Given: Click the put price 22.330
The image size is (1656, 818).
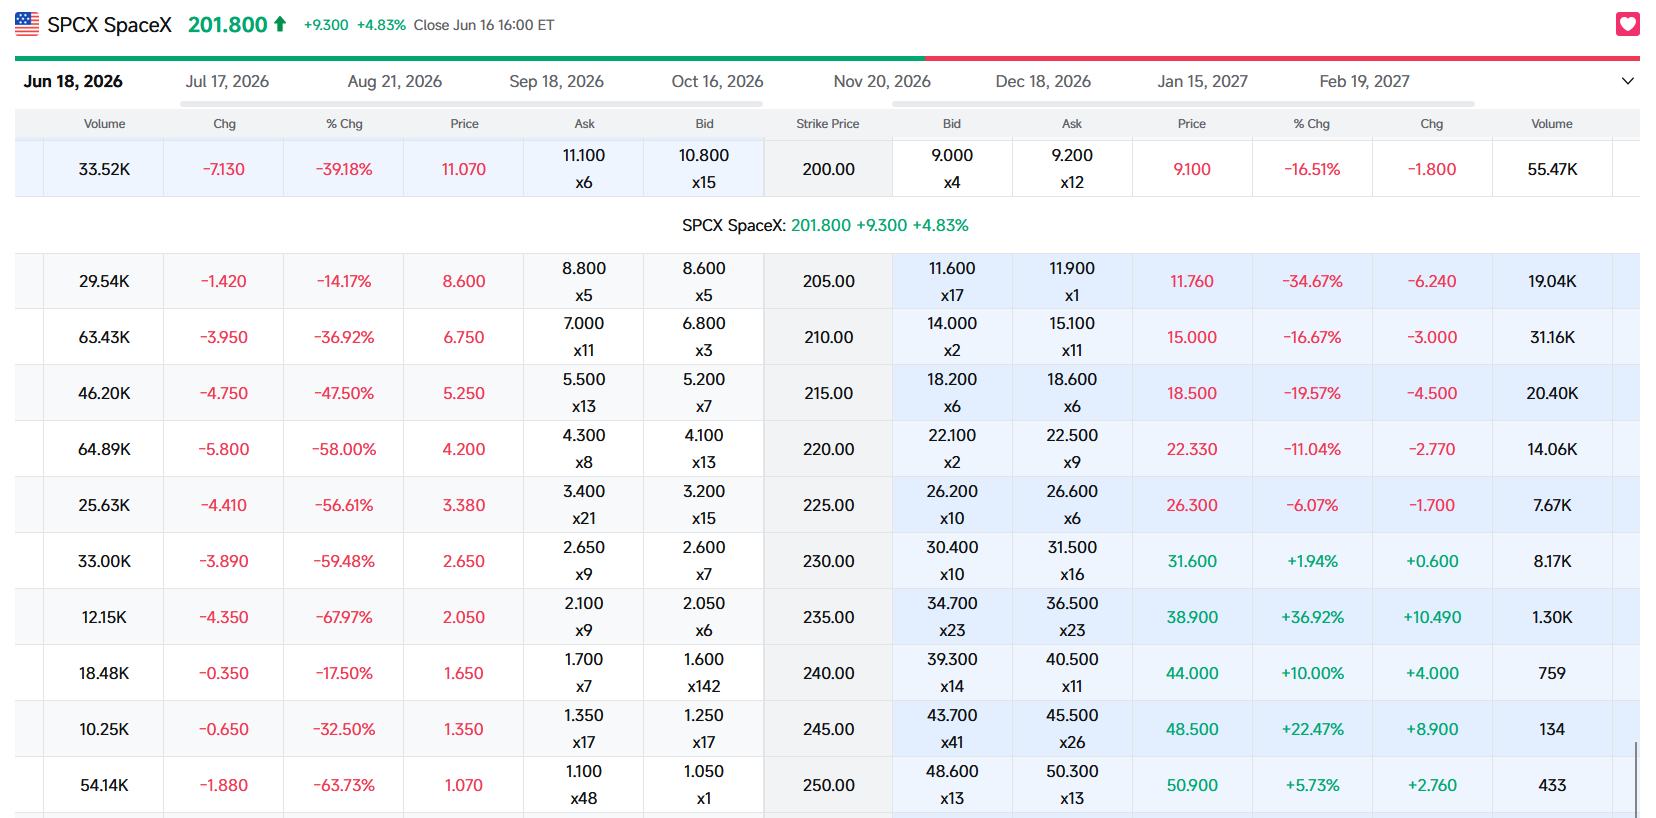Looking at the screenshot, I should pos(1192,449).
